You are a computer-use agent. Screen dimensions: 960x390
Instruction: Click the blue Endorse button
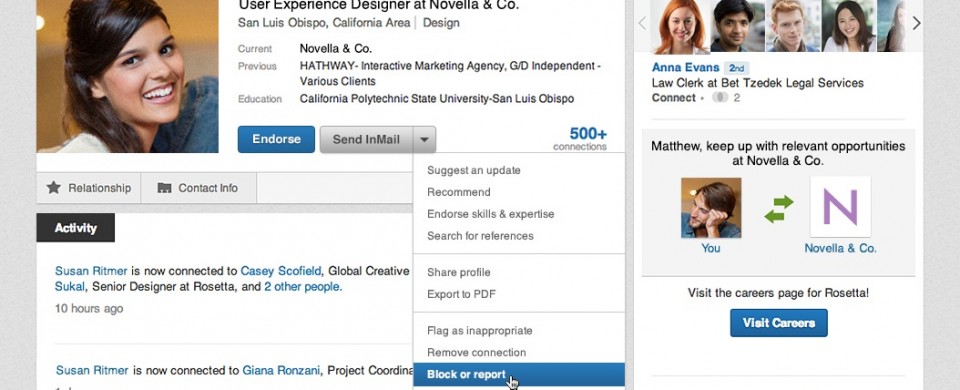276,140
